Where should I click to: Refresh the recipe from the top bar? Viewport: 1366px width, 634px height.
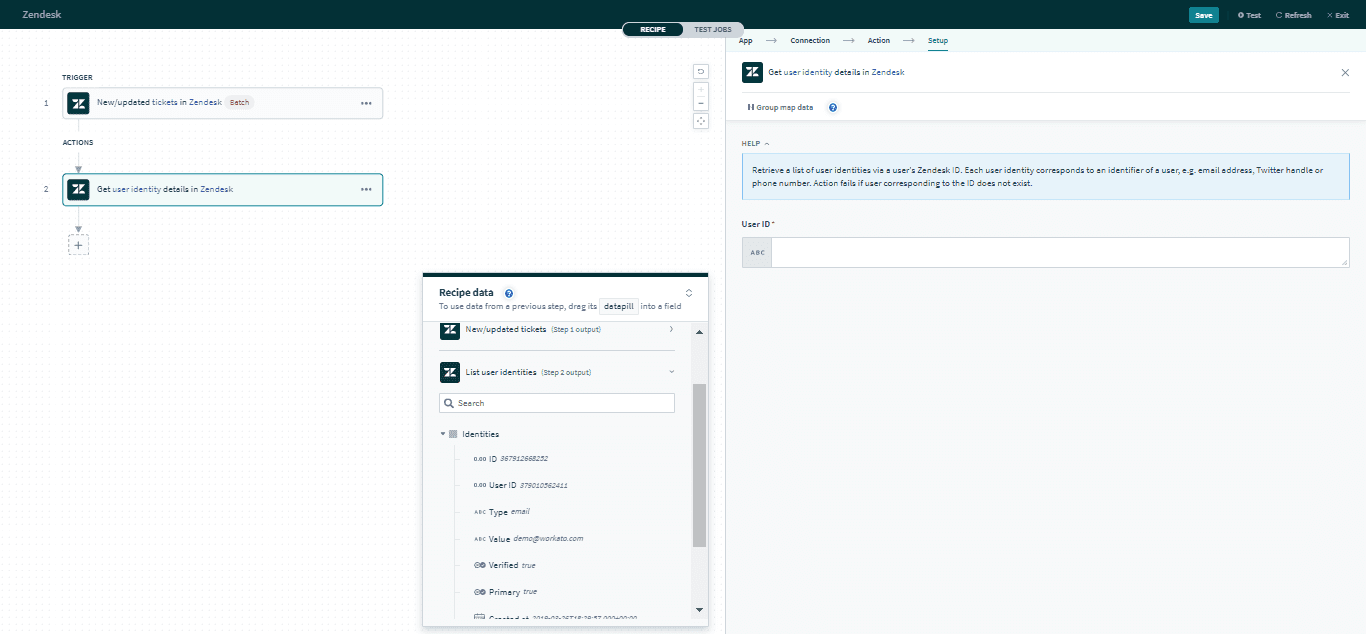(x=1292, y=14)
